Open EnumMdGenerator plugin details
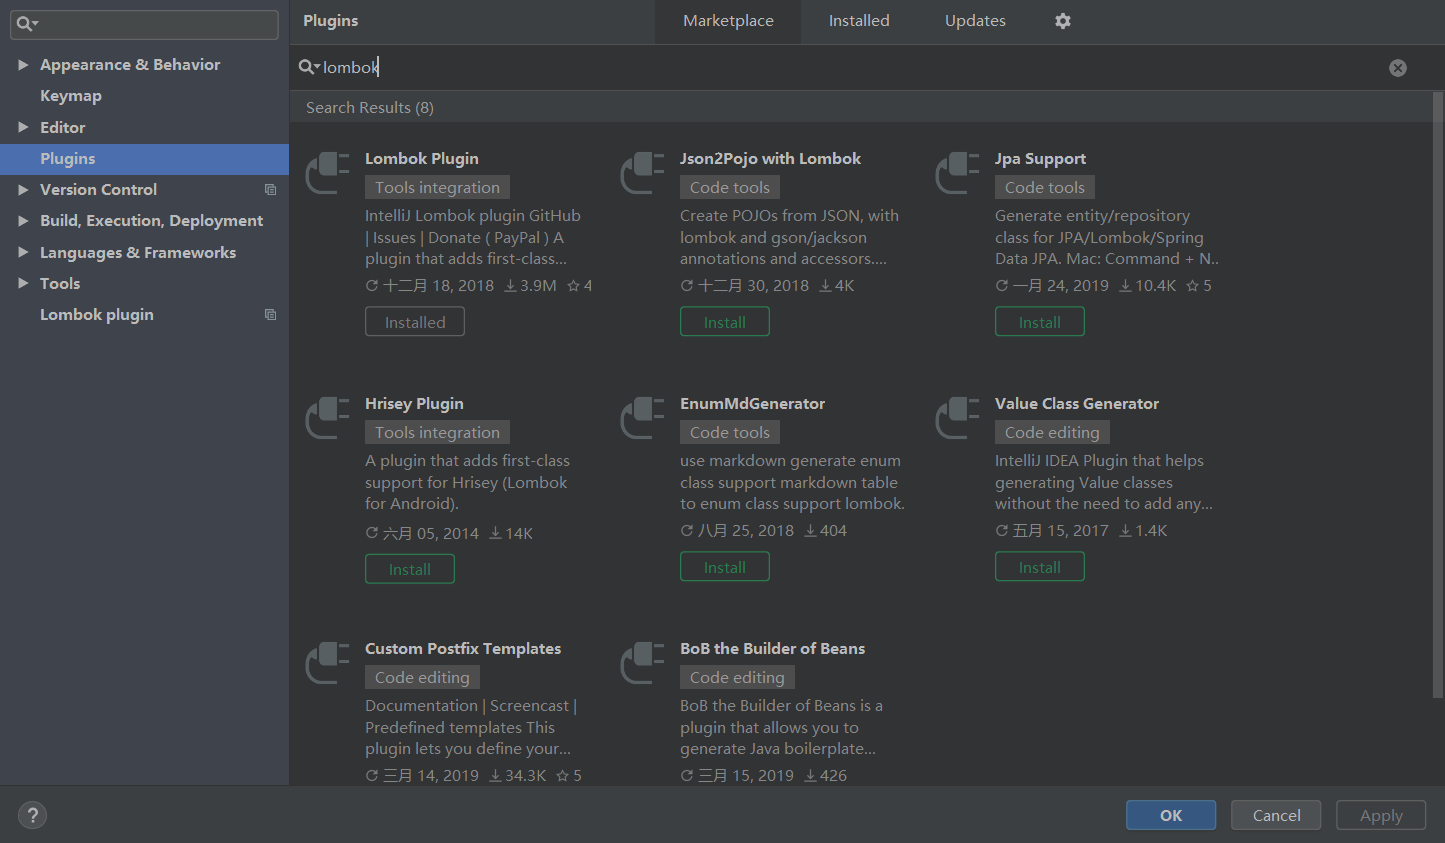Image resolution: width=1445 pixels, height=843 pixels. [752, 404]
